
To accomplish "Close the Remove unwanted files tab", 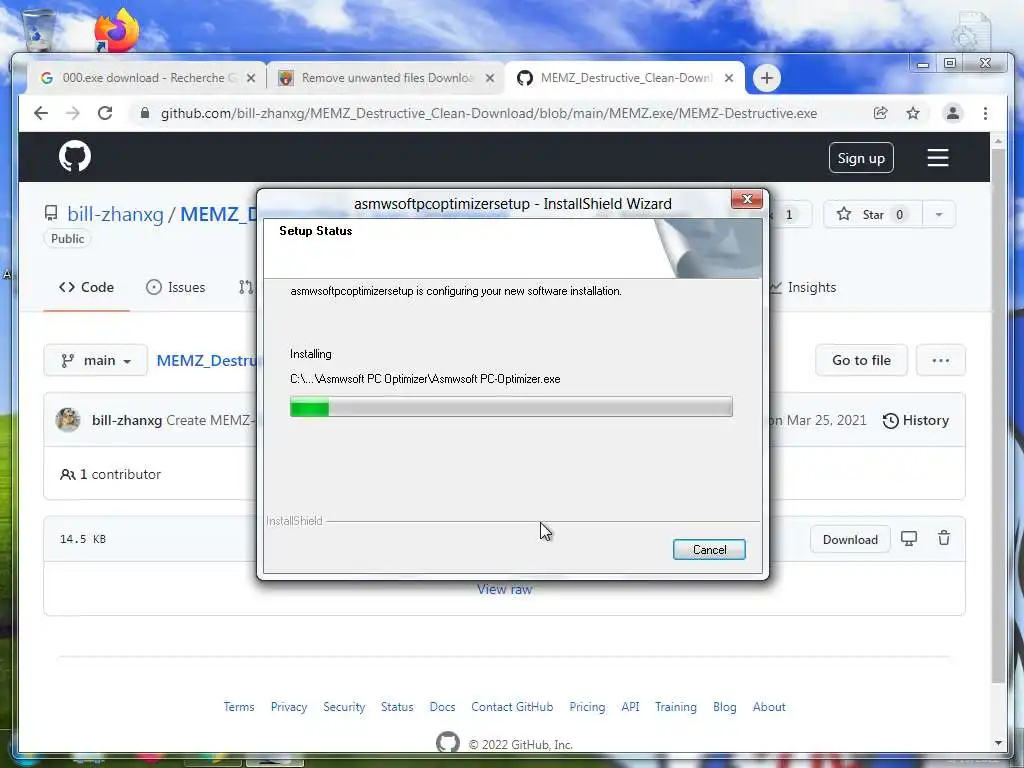I will (490, 78).
